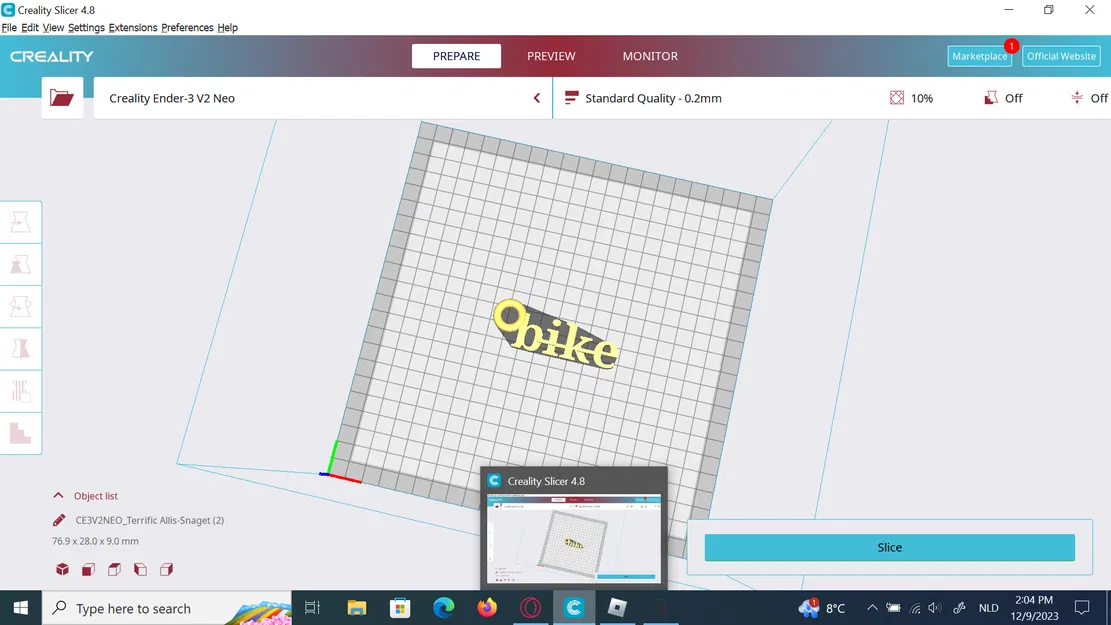The width and height of the screenshot is (1111, 625).
Task: Select CE3V2NEO_Terrific Allis-Snaget (2) object
Action: point(150,520)
